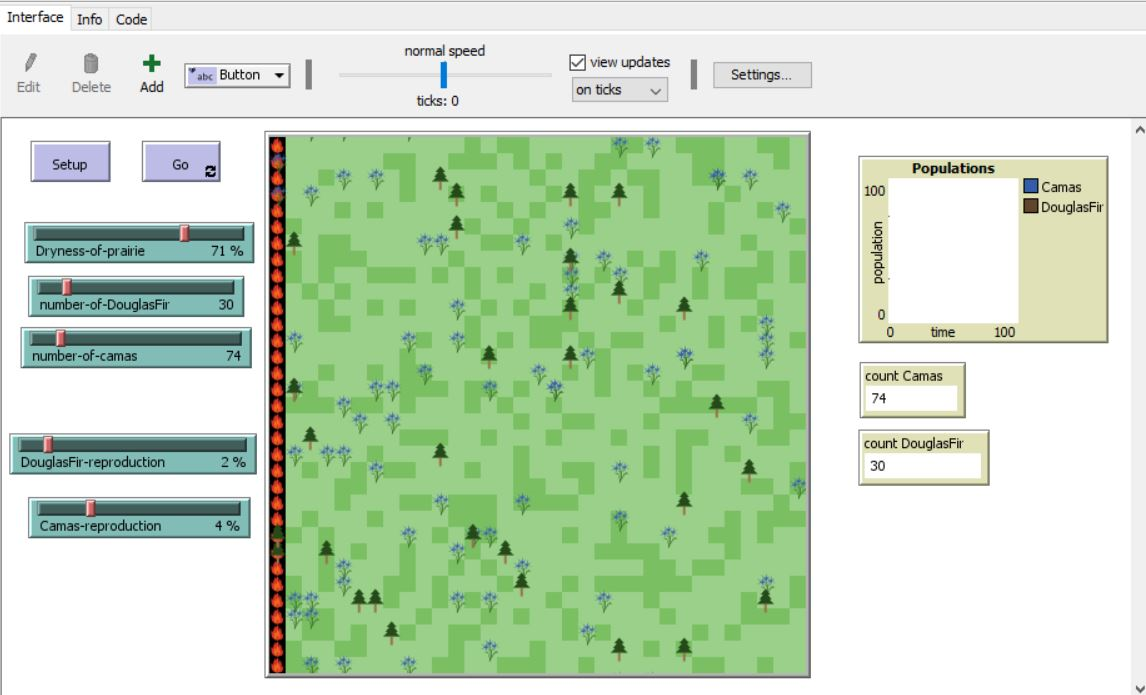Click the normal speed slider handle
The image size is (1146, 695).
pyautogui.click(x=444, y=75)
